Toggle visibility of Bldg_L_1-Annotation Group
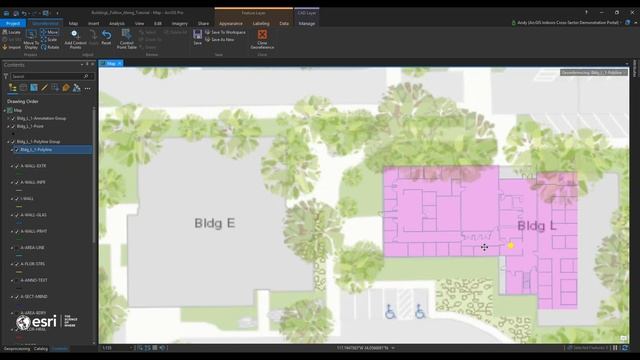The width and height of the screenshot is (640, 360). coord(13,118)
